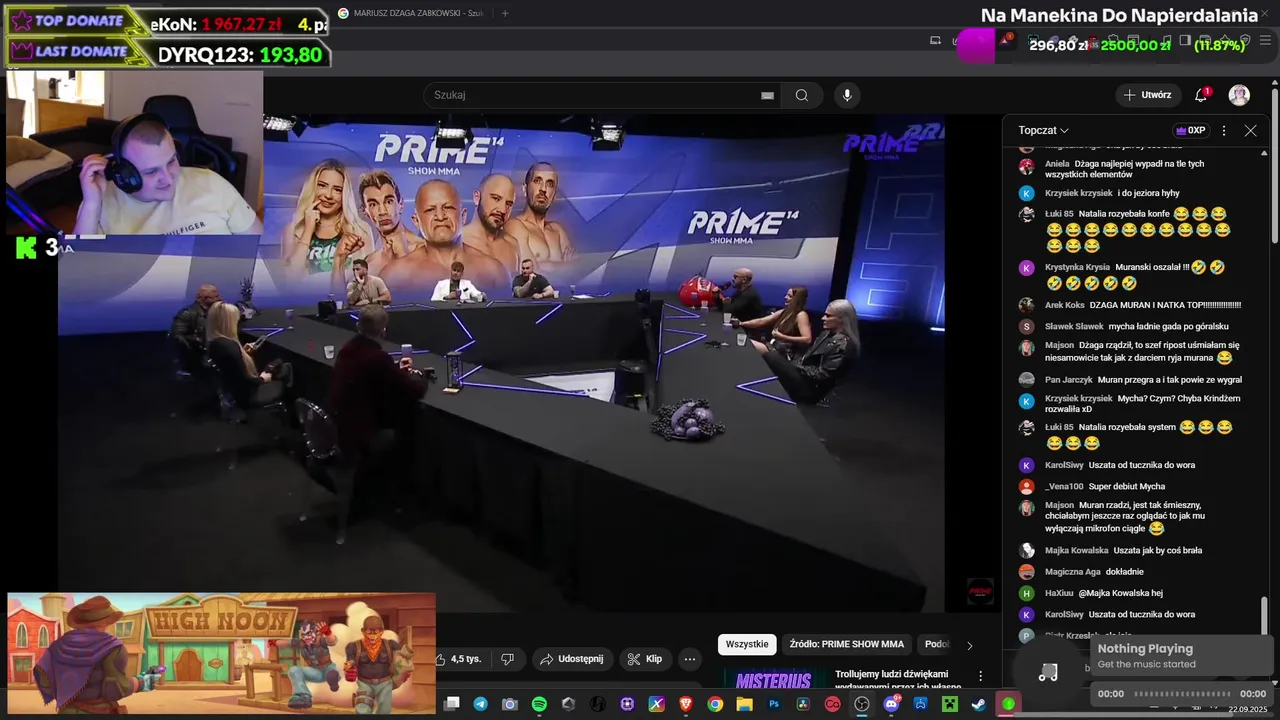Click the Brave Rewards triangle icon
The width and height of the screenshot is (1280, 720).
click(1004, 42)
